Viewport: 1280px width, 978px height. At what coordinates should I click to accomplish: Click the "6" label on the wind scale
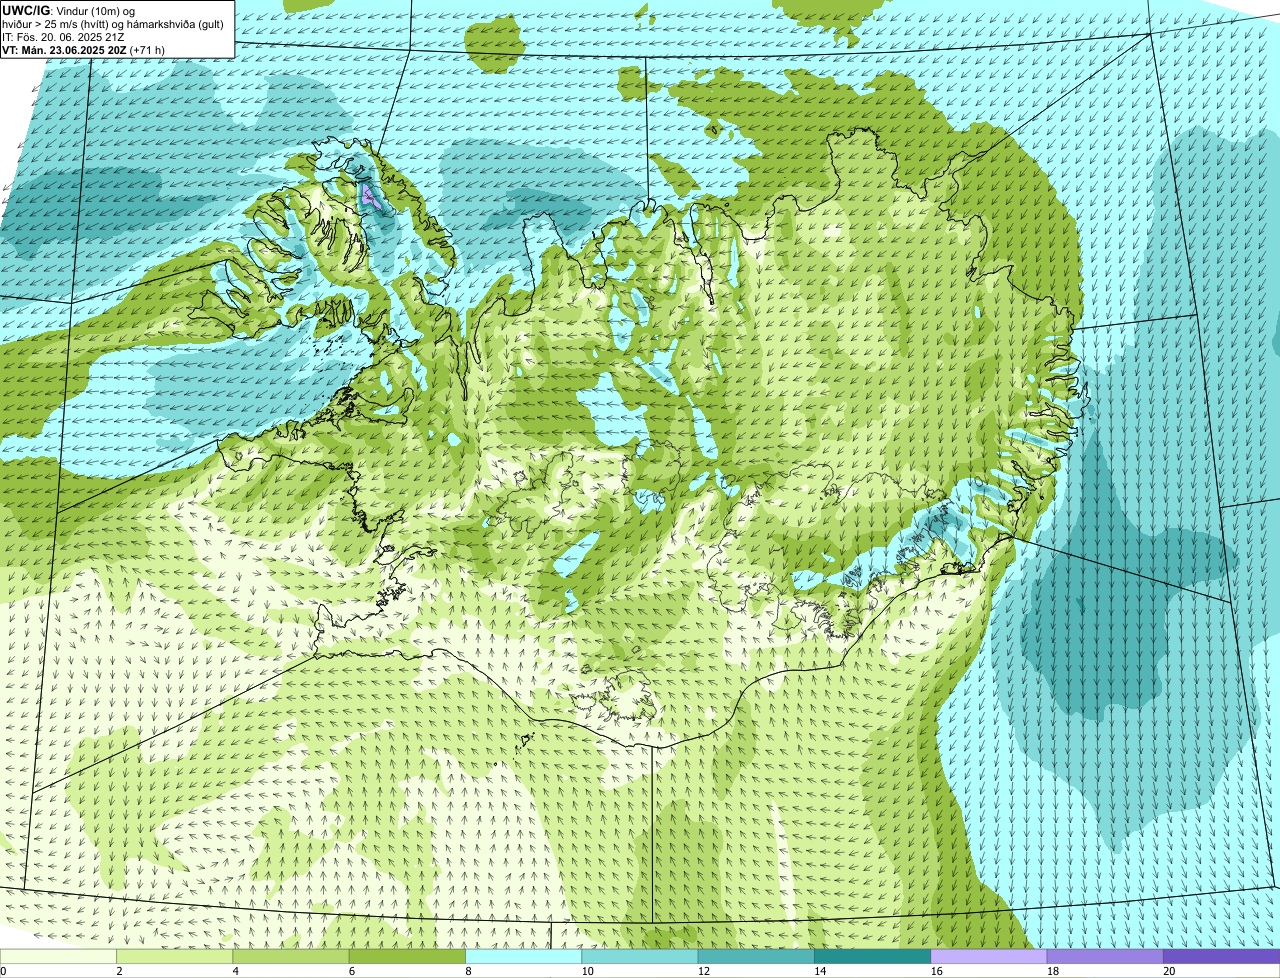point(351,971)
